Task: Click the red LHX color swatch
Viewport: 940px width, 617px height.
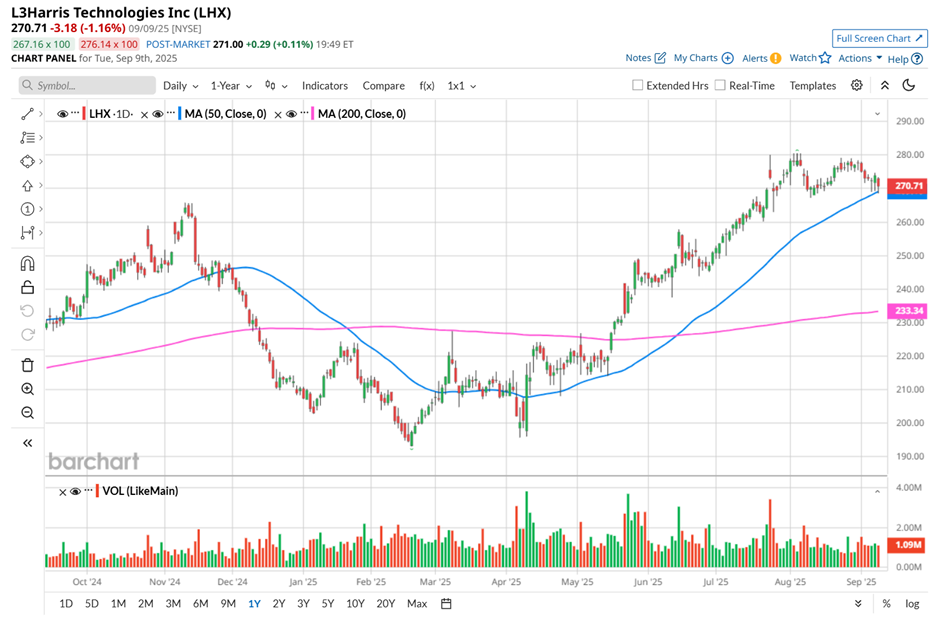Action: click(x=85, y=113)
